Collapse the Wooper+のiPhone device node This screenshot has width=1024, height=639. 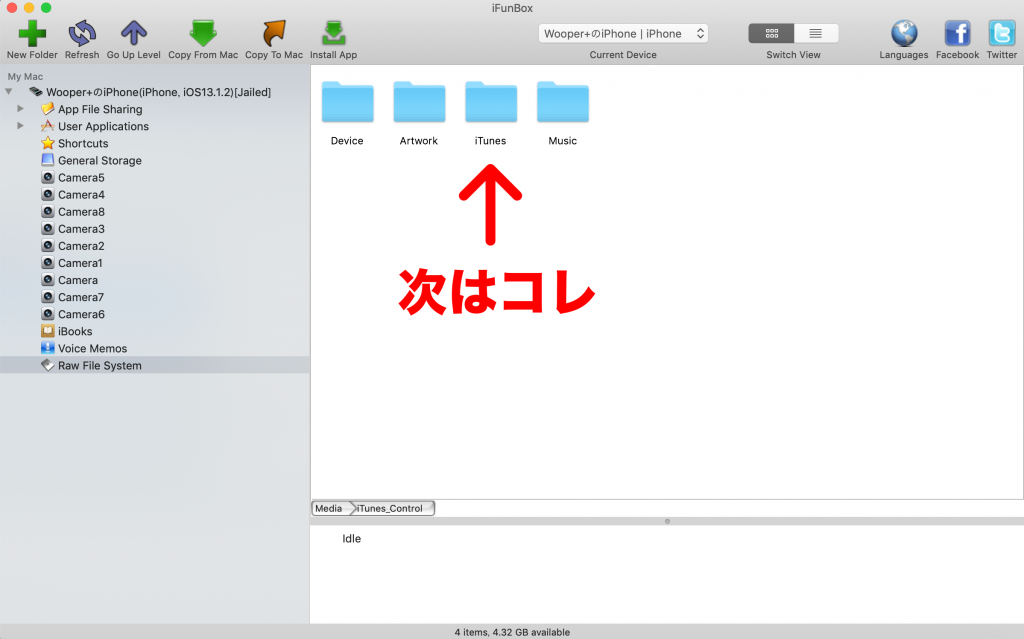pos(9,92)
